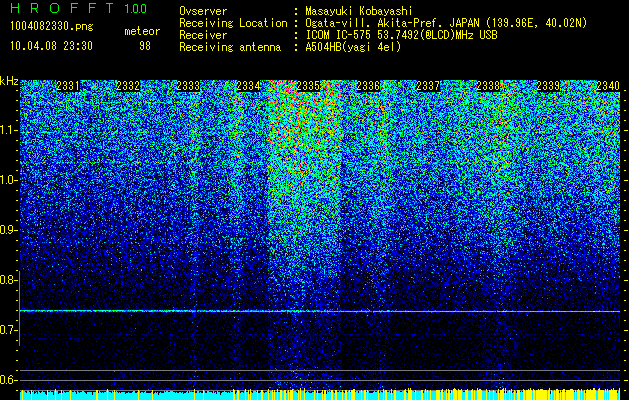
Task: Click the 1.1 frequency axis label
Action: click(x=7, y=130)
